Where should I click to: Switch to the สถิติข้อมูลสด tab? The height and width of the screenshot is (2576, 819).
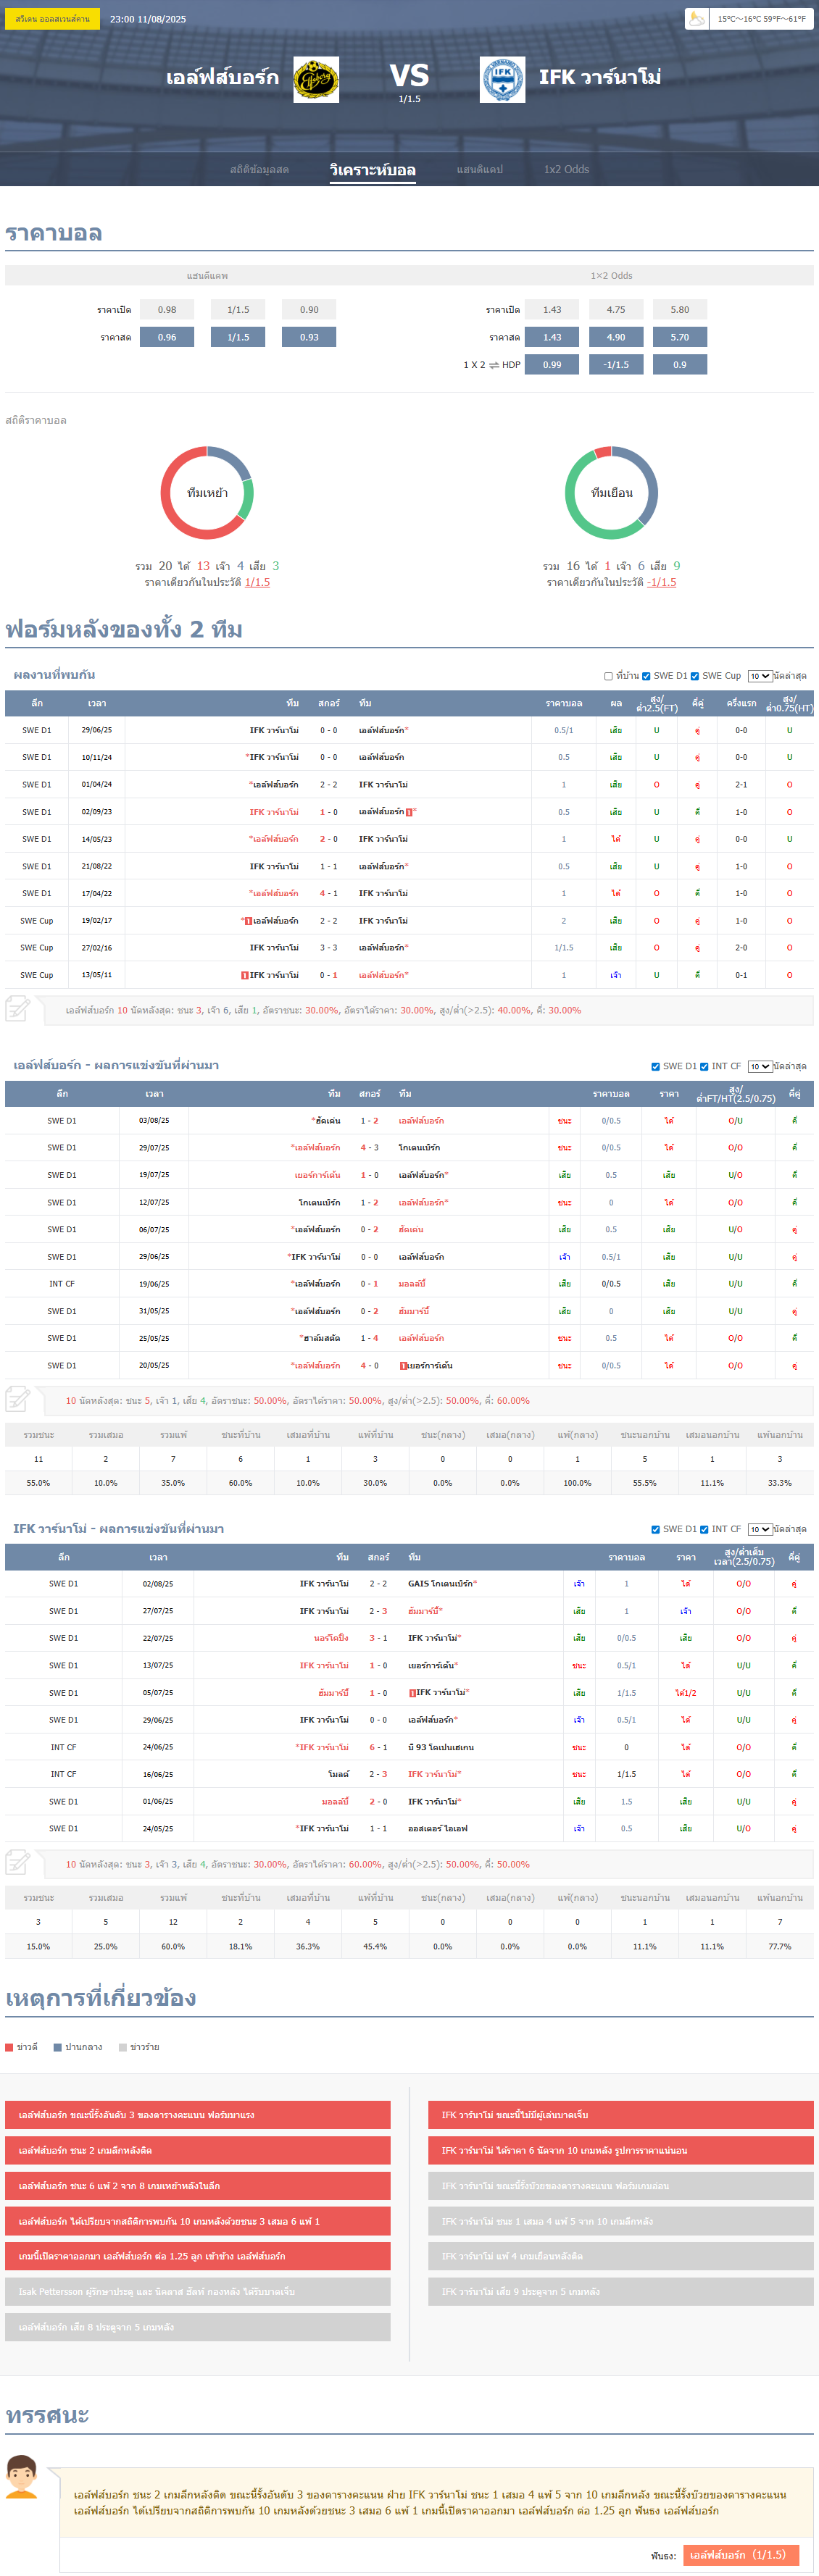coord(259,169)
